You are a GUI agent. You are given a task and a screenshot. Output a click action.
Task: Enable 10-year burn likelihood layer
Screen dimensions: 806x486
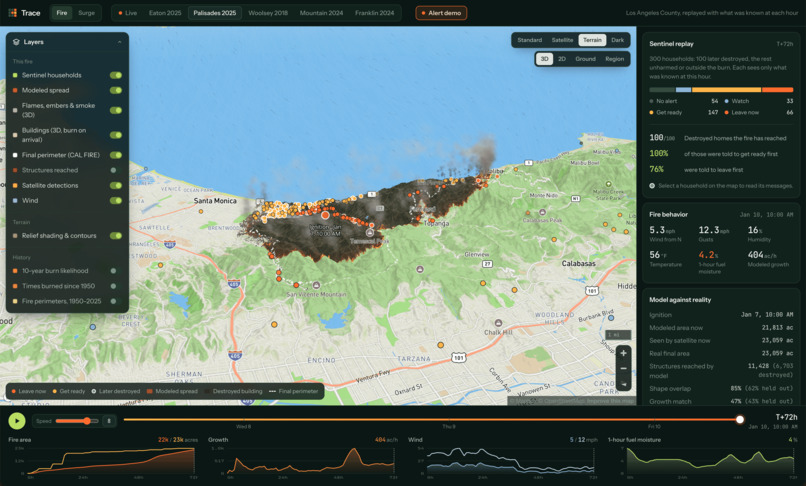coord(114,271)
